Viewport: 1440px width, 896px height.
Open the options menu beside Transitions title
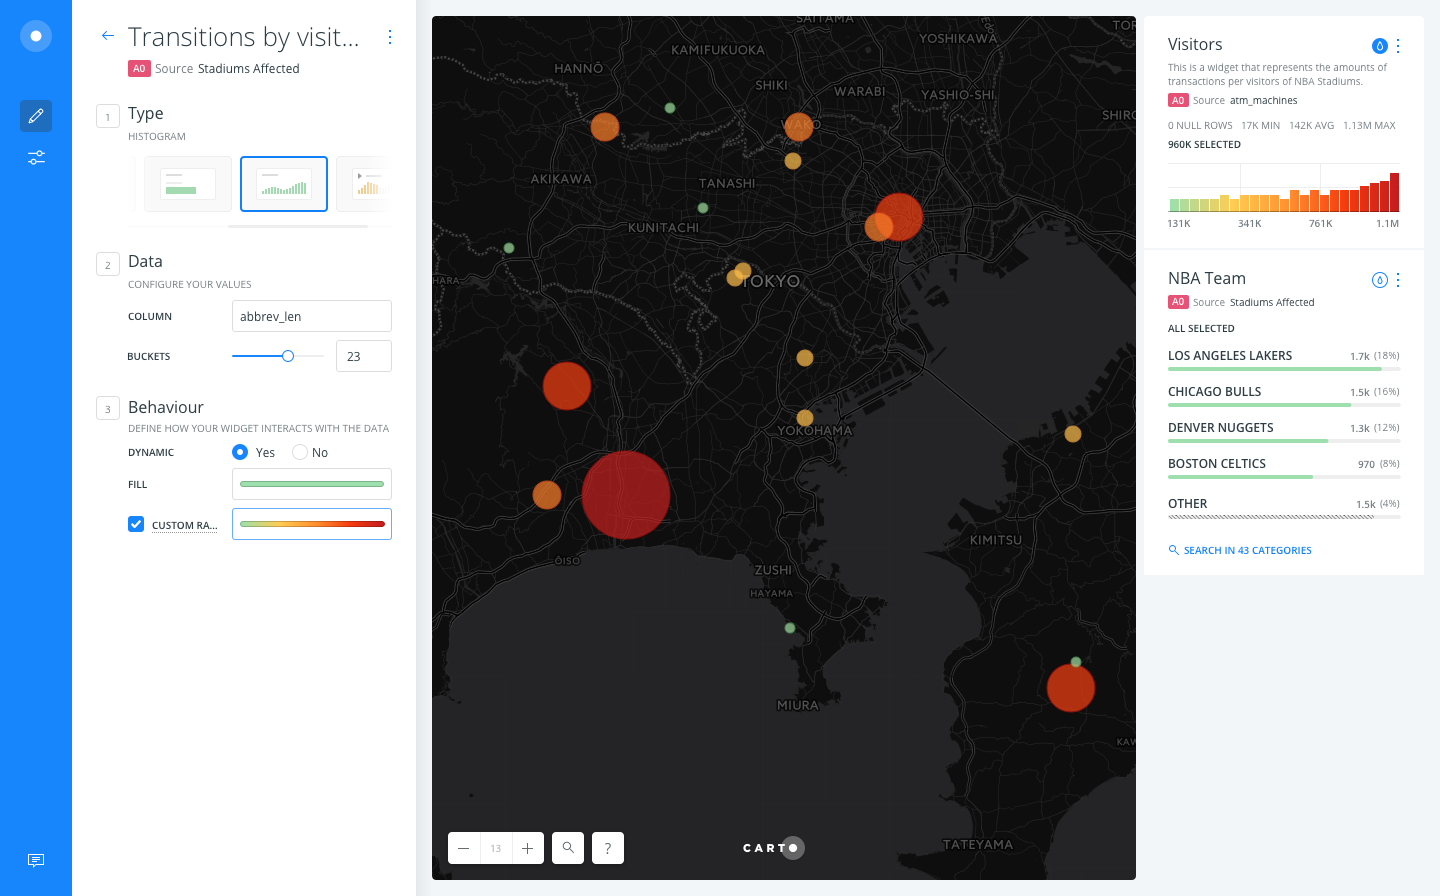click(x=390, y=36)
